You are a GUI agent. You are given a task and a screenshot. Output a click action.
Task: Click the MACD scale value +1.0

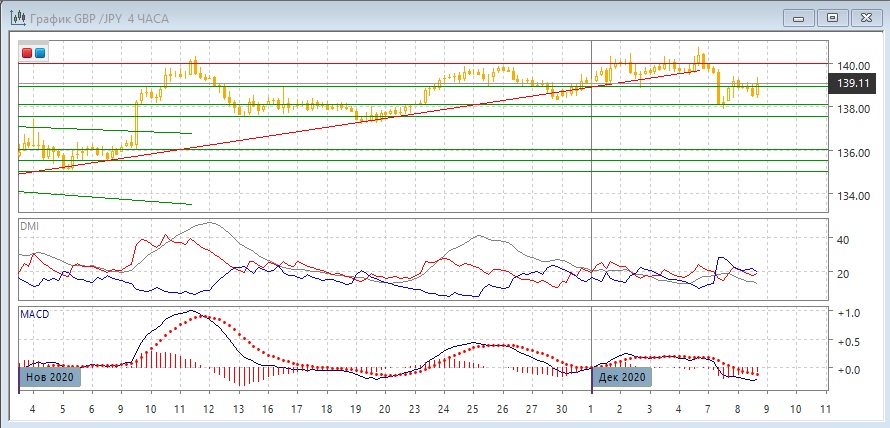(x=848, y=313)
